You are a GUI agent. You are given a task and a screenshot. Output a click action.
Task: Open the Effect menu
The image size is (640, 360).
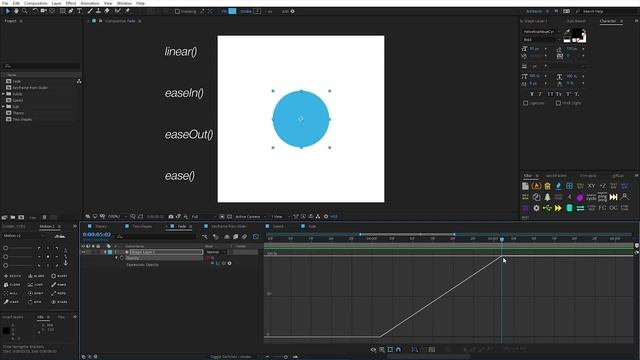(71, 3)
